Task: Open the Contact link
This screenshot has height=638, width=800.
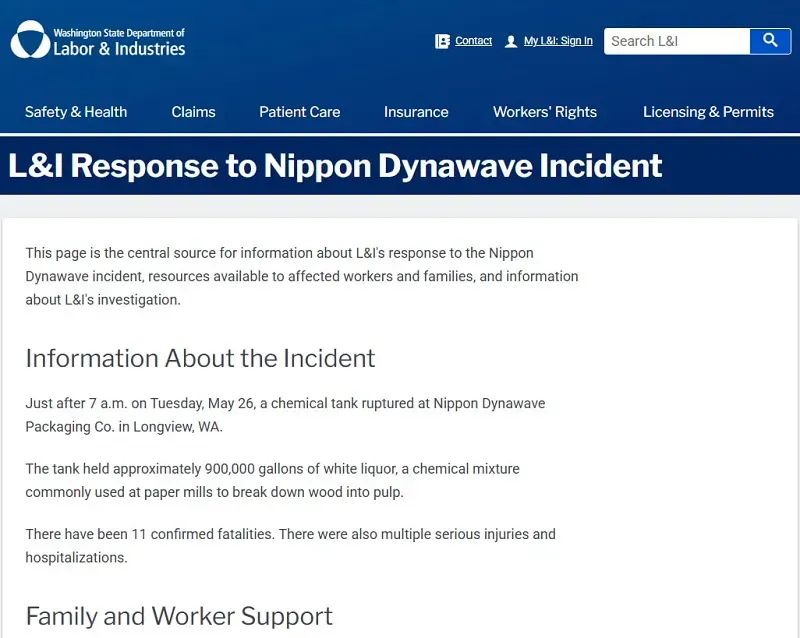Action: (473, 41)
